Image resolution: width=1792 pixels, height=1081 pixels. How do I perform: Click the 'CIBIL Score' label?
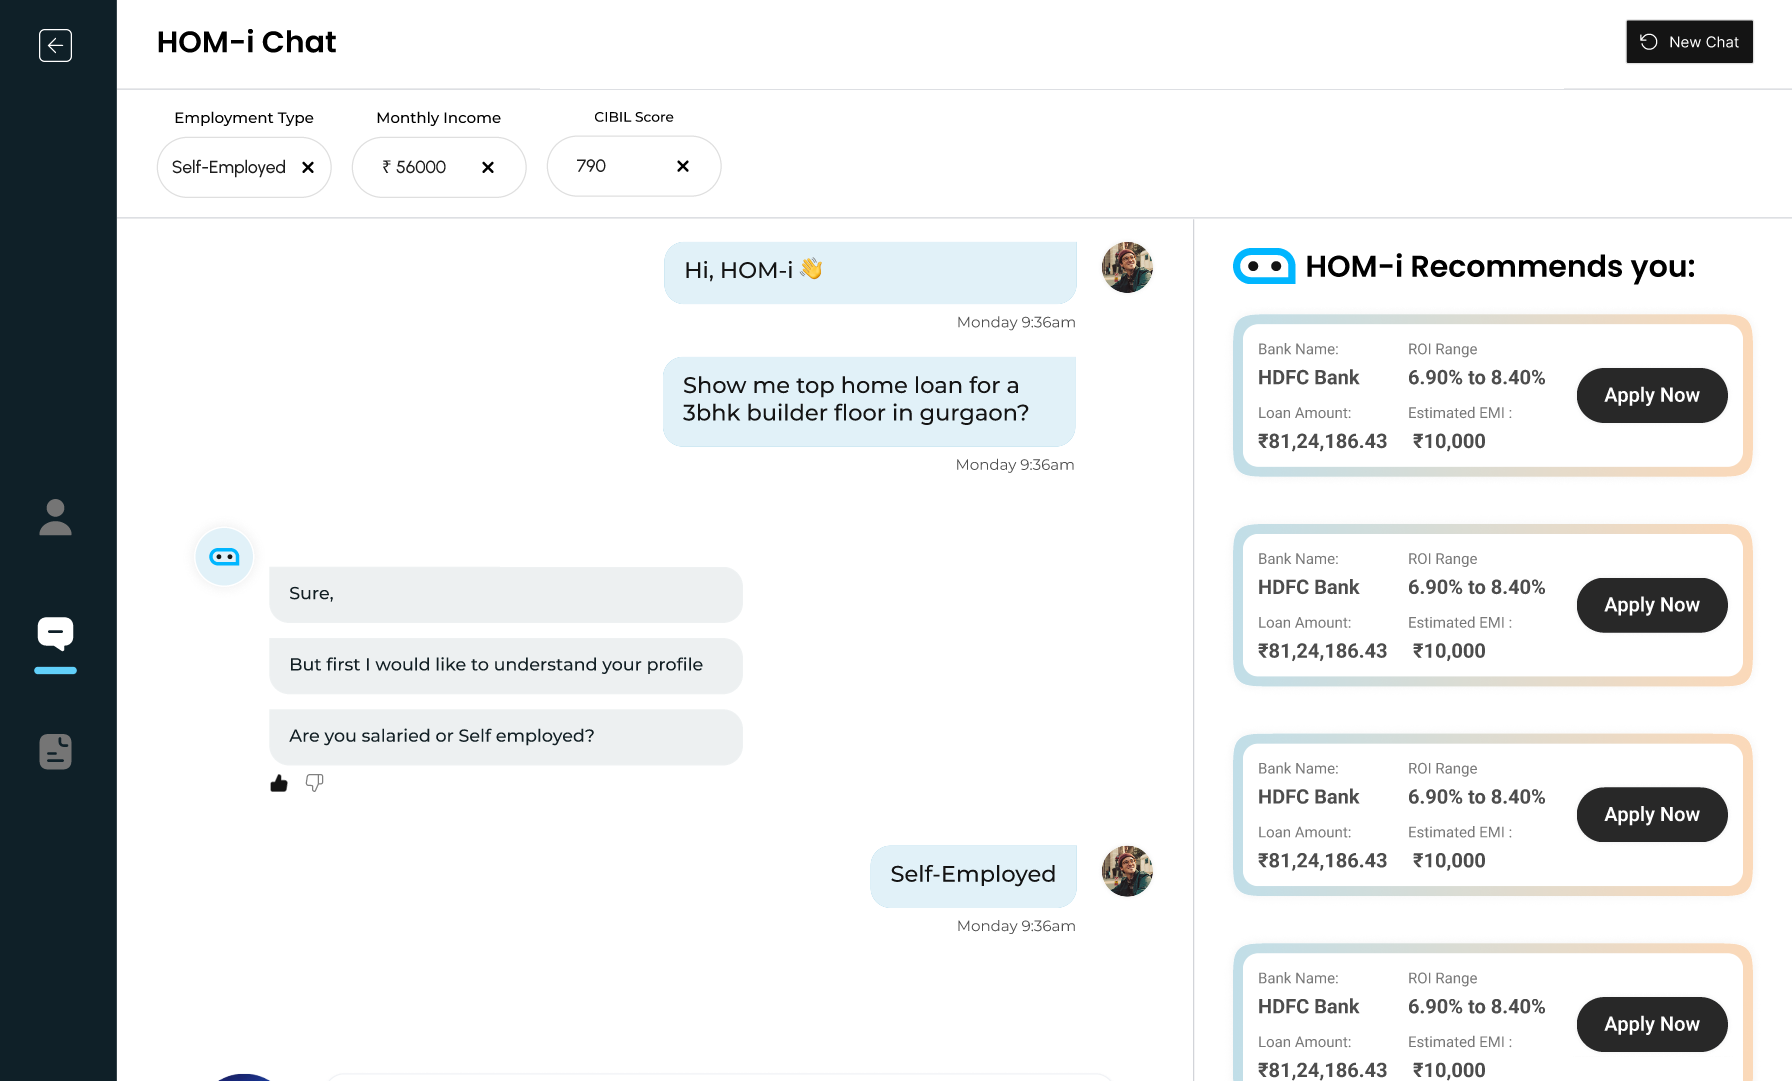(x=634, y=117)
